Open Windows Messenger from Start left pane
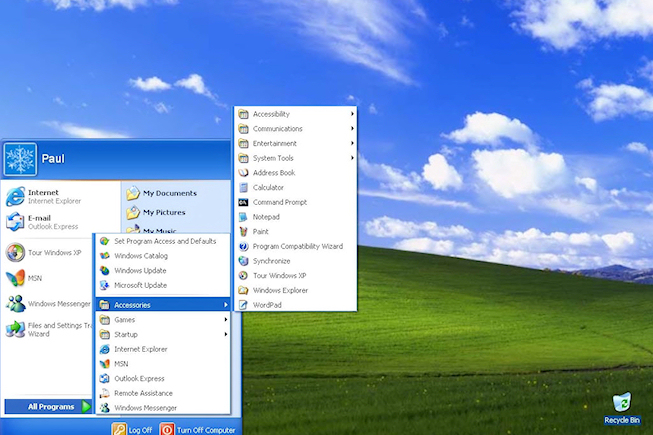 pos(48,304)
